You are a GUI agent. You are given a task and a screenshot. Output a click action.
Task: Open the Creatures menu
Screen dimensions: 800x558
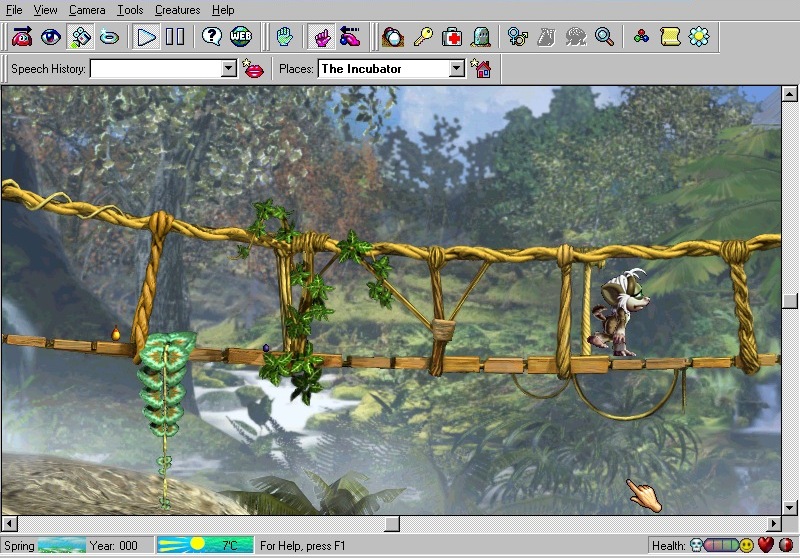[178, 10]
